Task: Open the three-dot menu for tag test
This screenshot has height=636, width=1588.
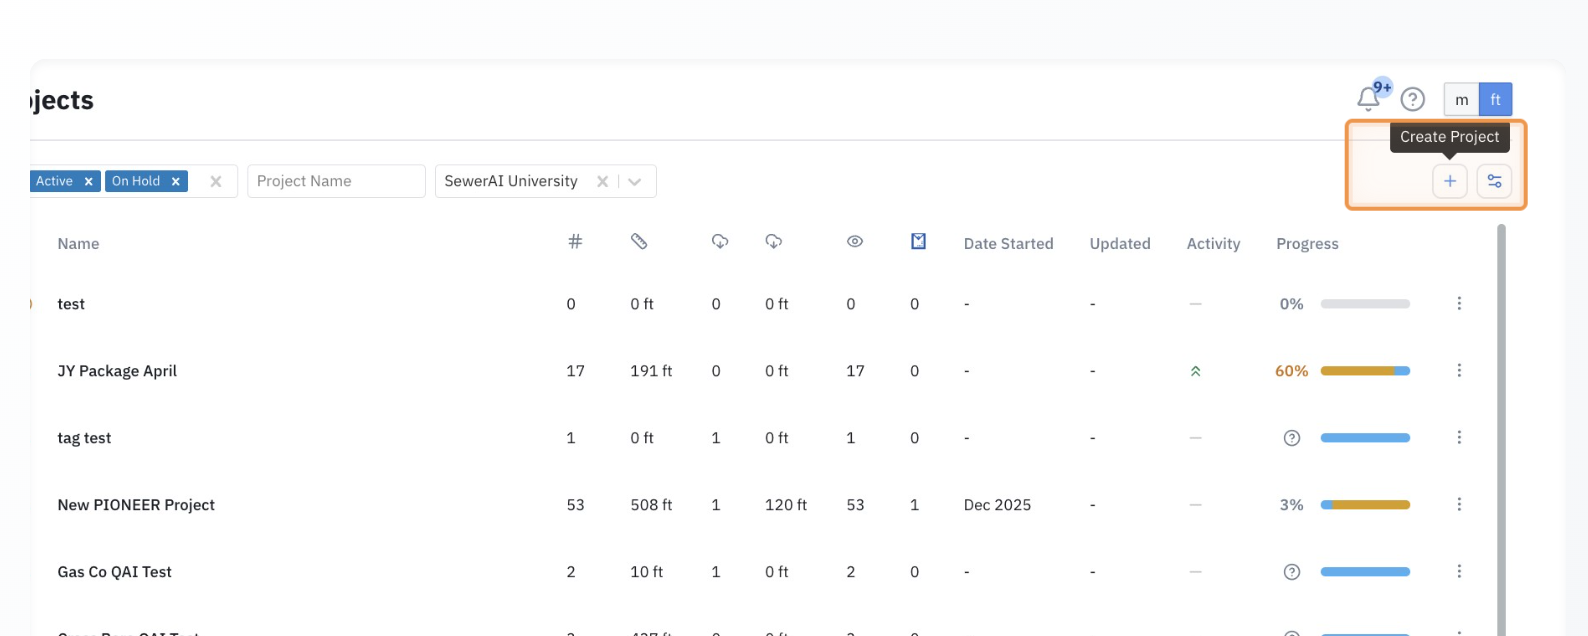Action: click(x=1459, y=437)
